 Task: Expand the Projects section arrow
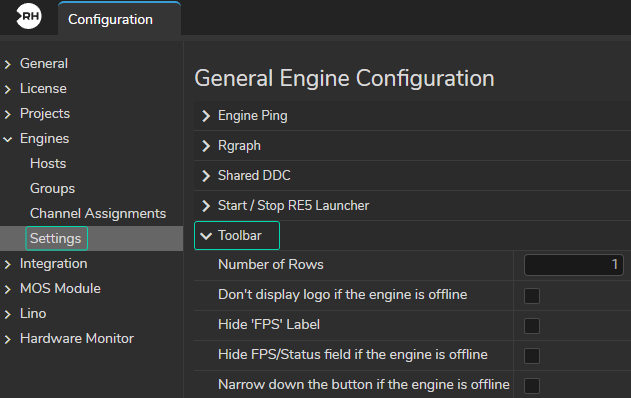tap(8, 114)
